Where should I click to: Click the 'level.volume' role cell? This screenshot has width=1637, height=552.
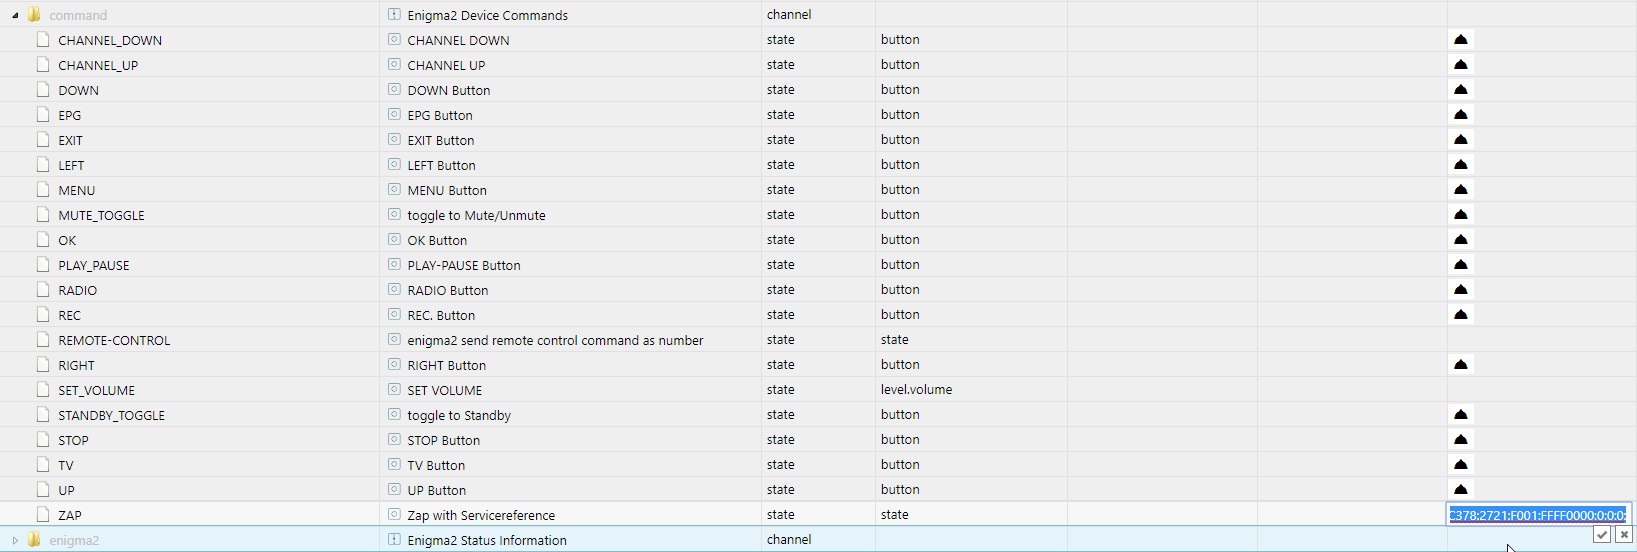pos(916,389)
